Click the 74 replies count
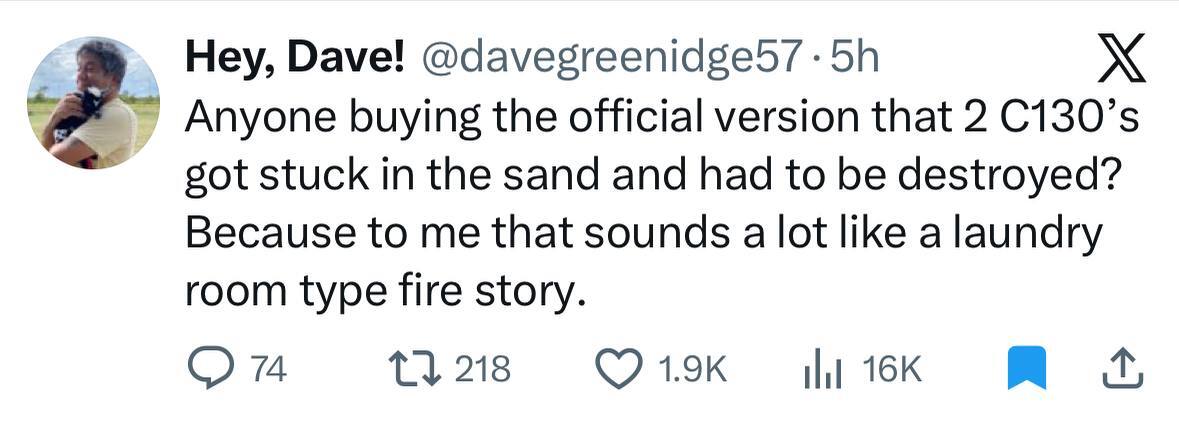 pos(268,371)
